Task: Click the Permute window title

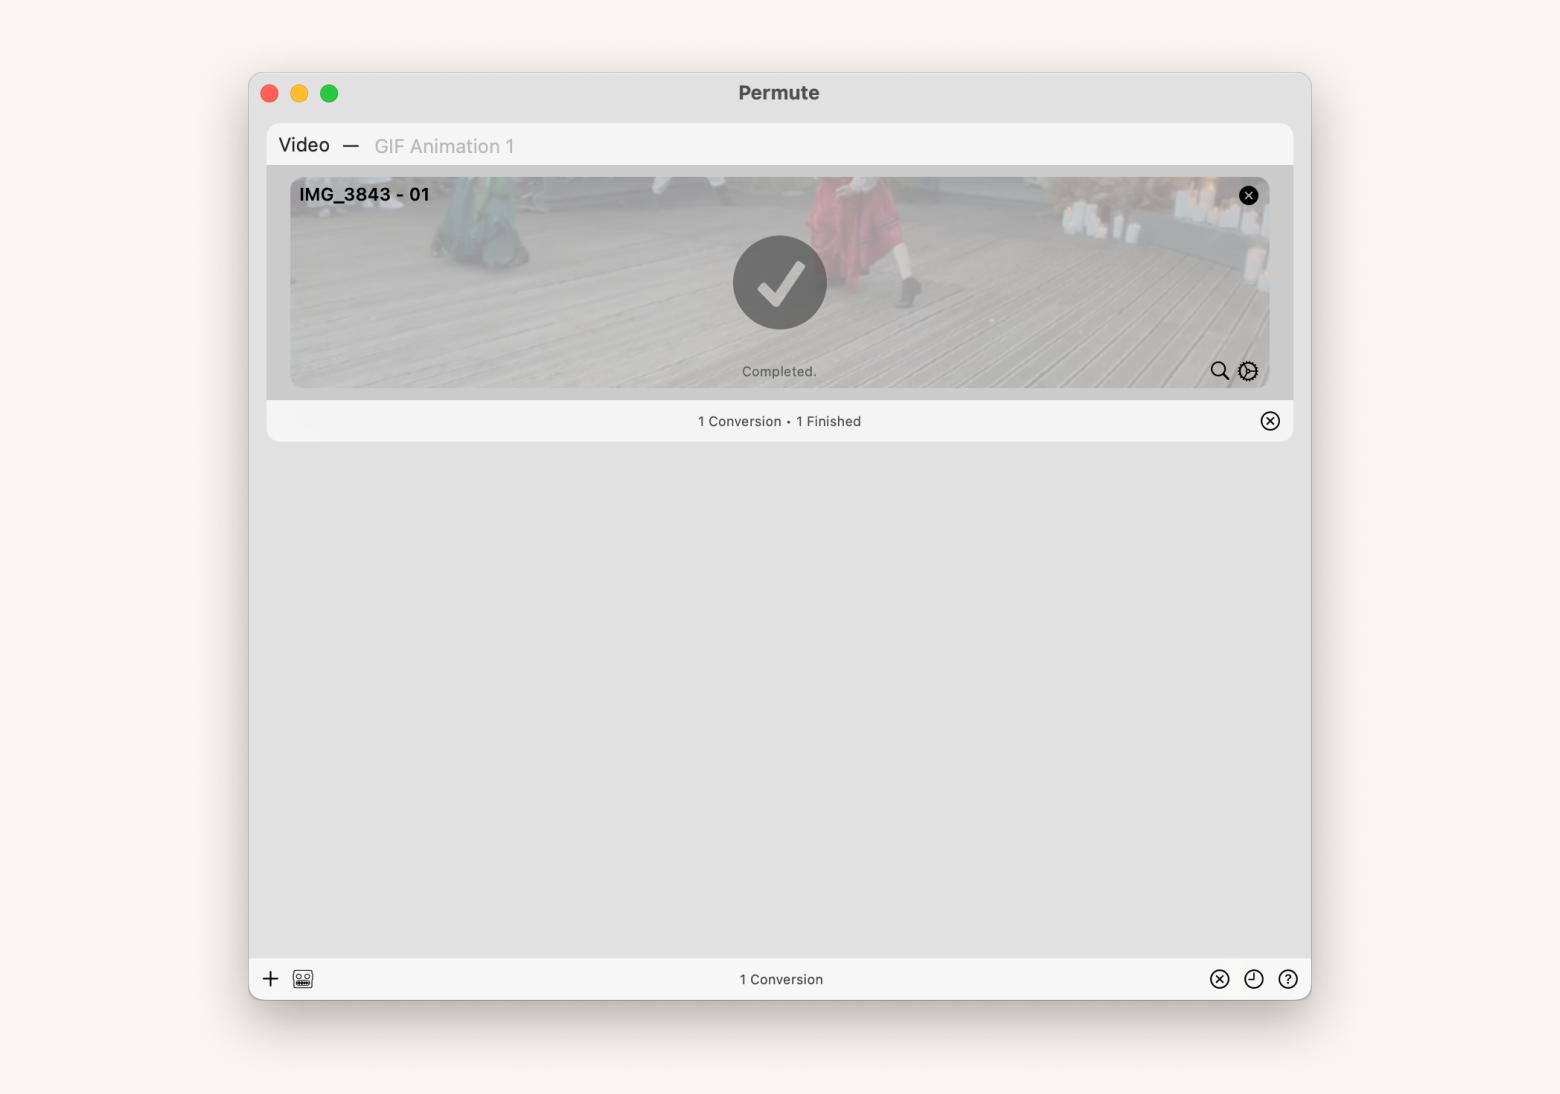Action: (779, 93)
